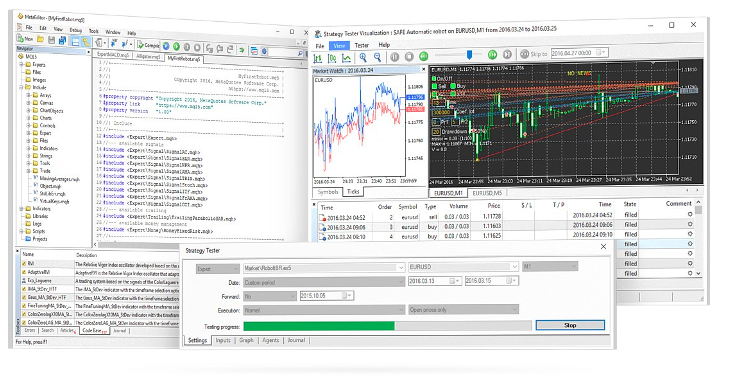Toggle the Sell green box on chart
This screenshot has width=741, height=376.
tap(435, 86)
